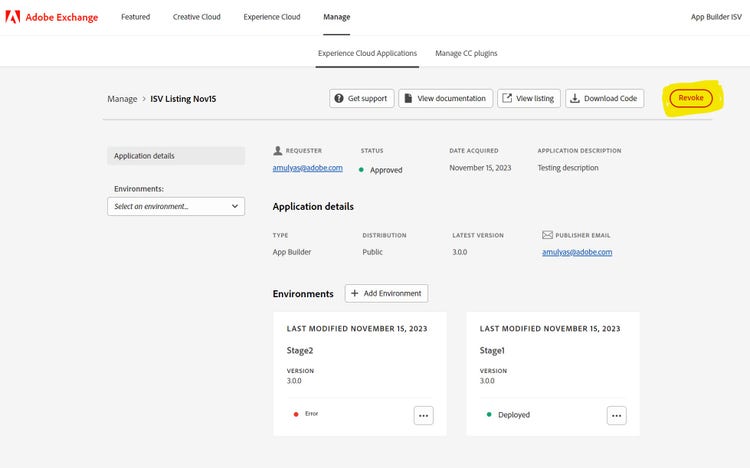Click the View listing button
This screenshot has height=468, width=750.
528,98
